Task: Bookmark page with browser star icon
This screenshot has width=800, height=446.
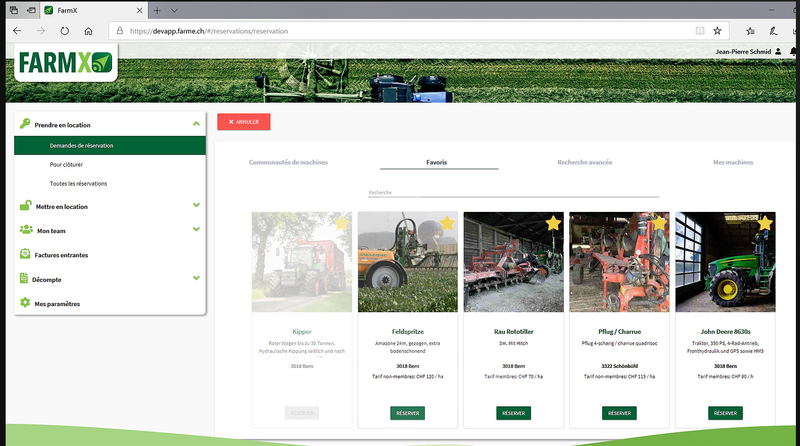Action: coord(717,31)
